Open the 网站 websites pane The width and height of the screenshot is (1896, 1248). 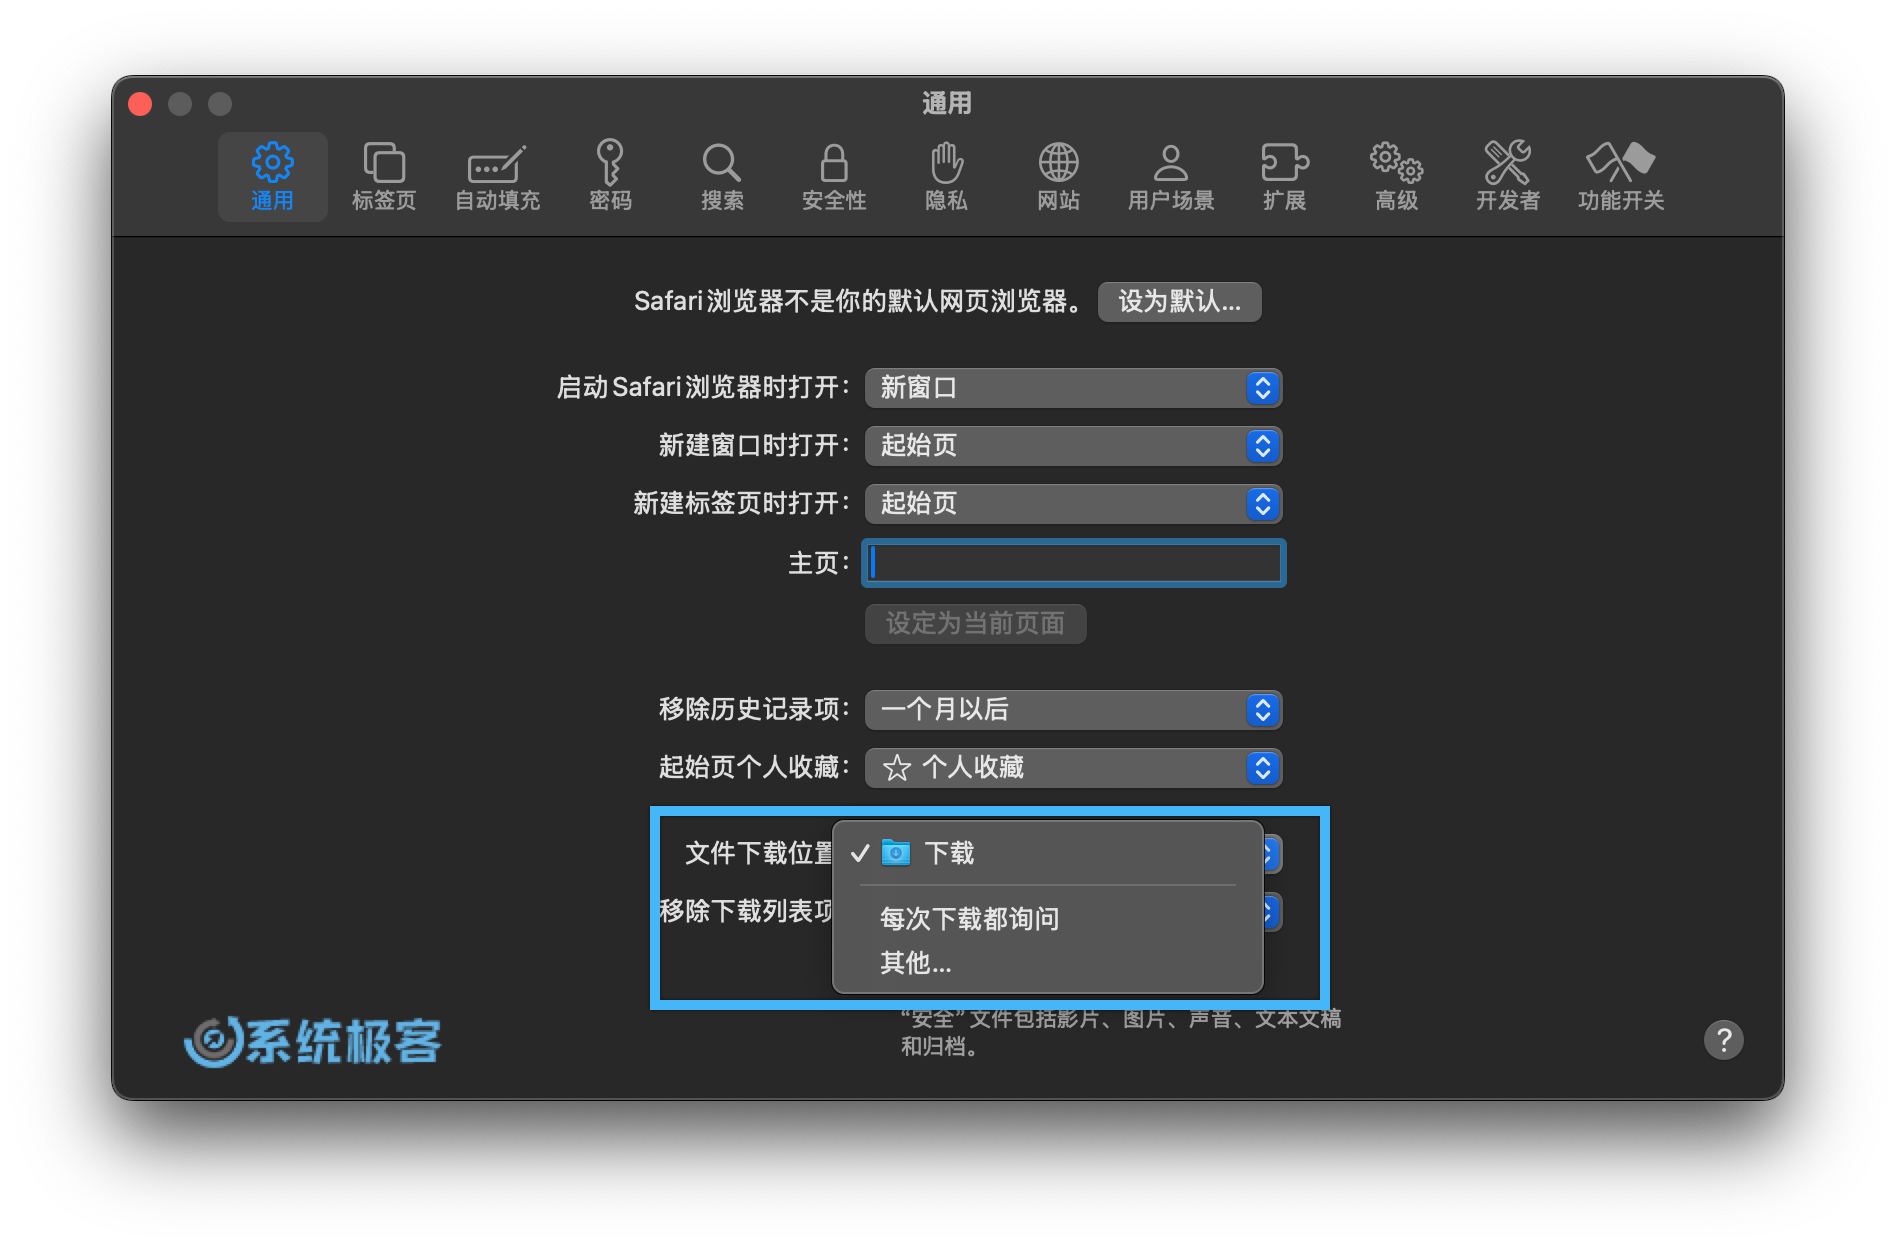point(1058,177)
